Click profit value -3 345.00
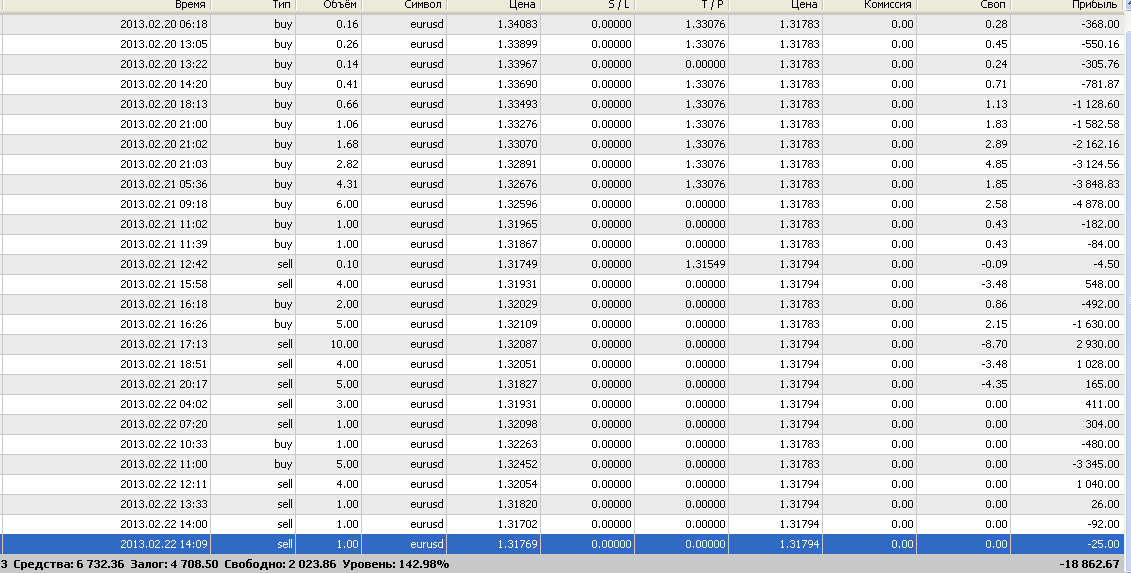 [1096, 465]
